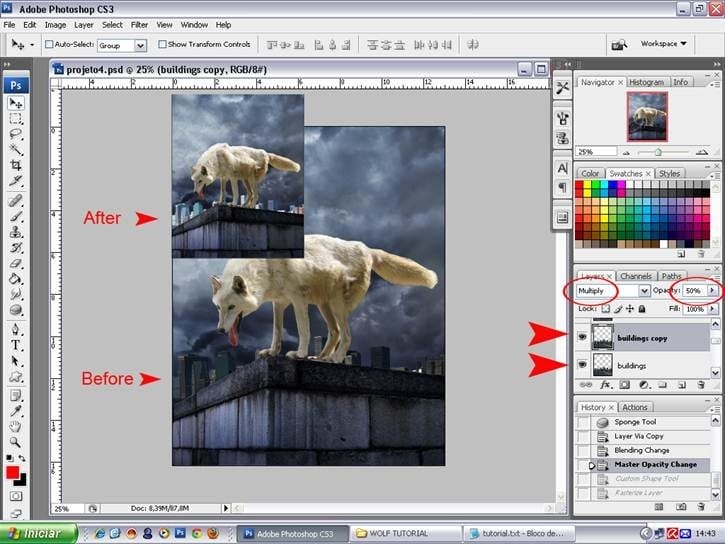Select the Path Selection tool
725x544 pixels.
coord(16,361)
